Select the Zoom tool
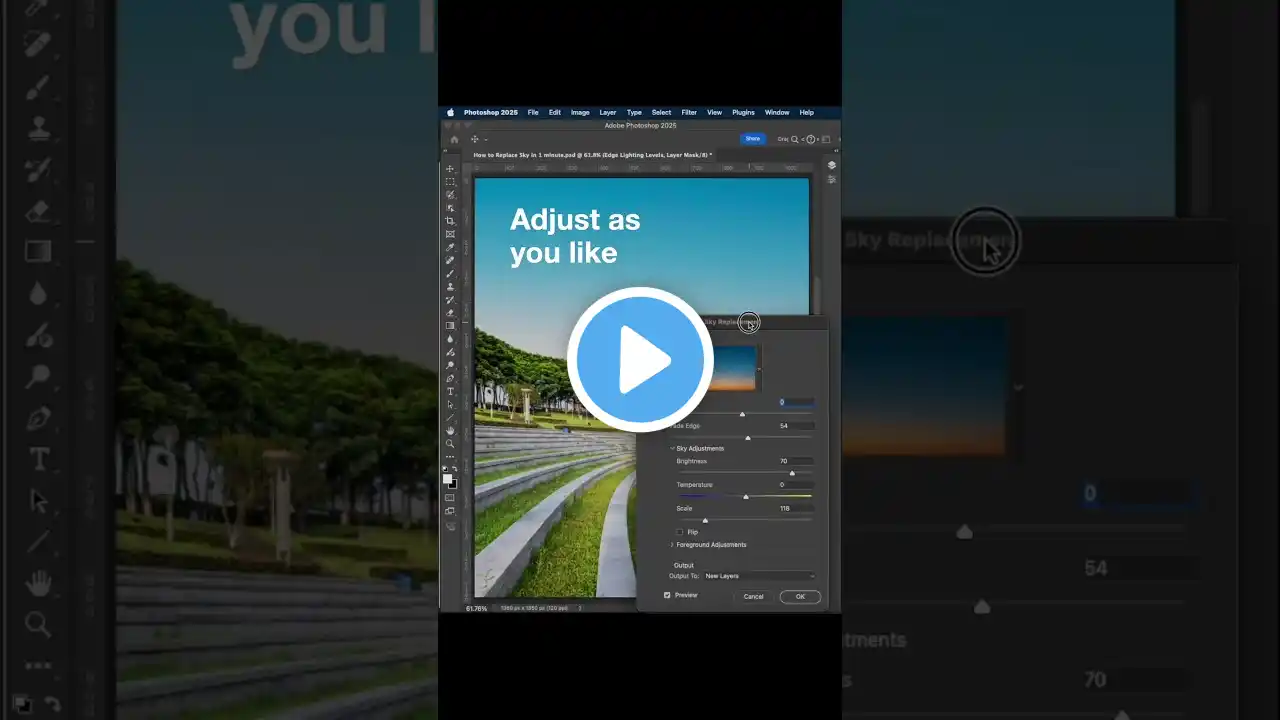 coord(450,443)
